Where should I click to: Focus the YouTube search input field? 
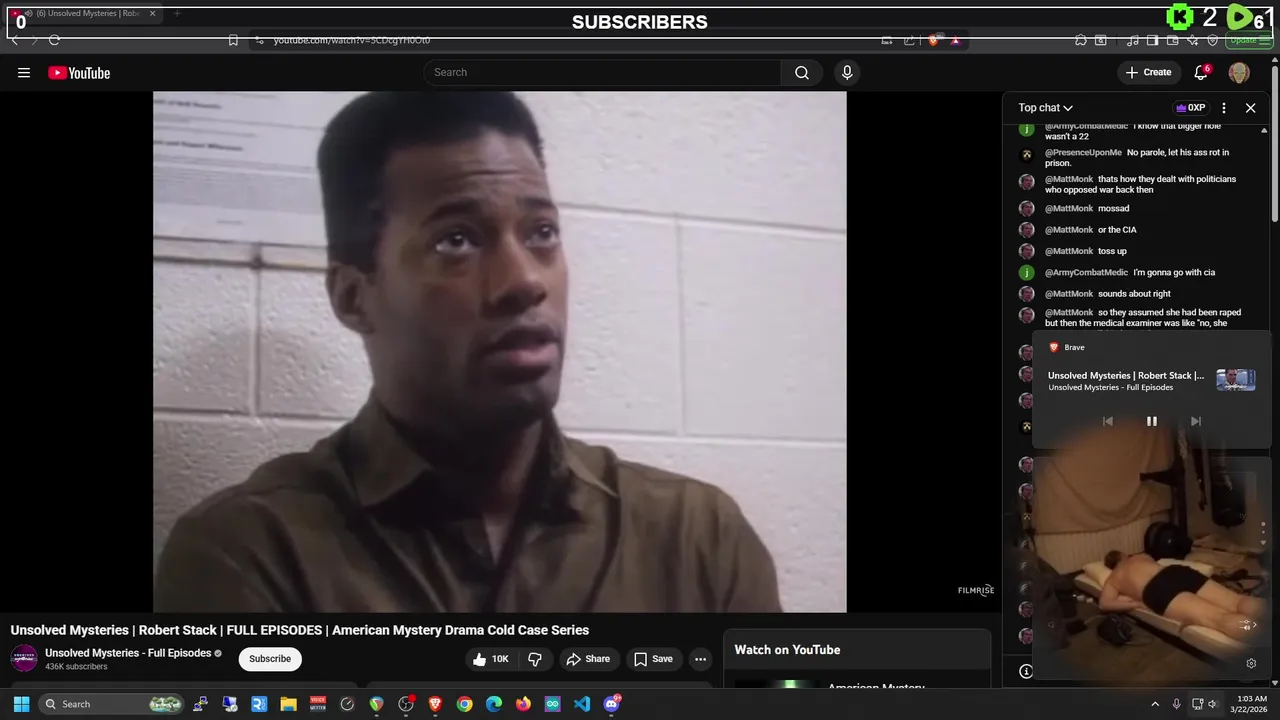(x=602, y=72)
